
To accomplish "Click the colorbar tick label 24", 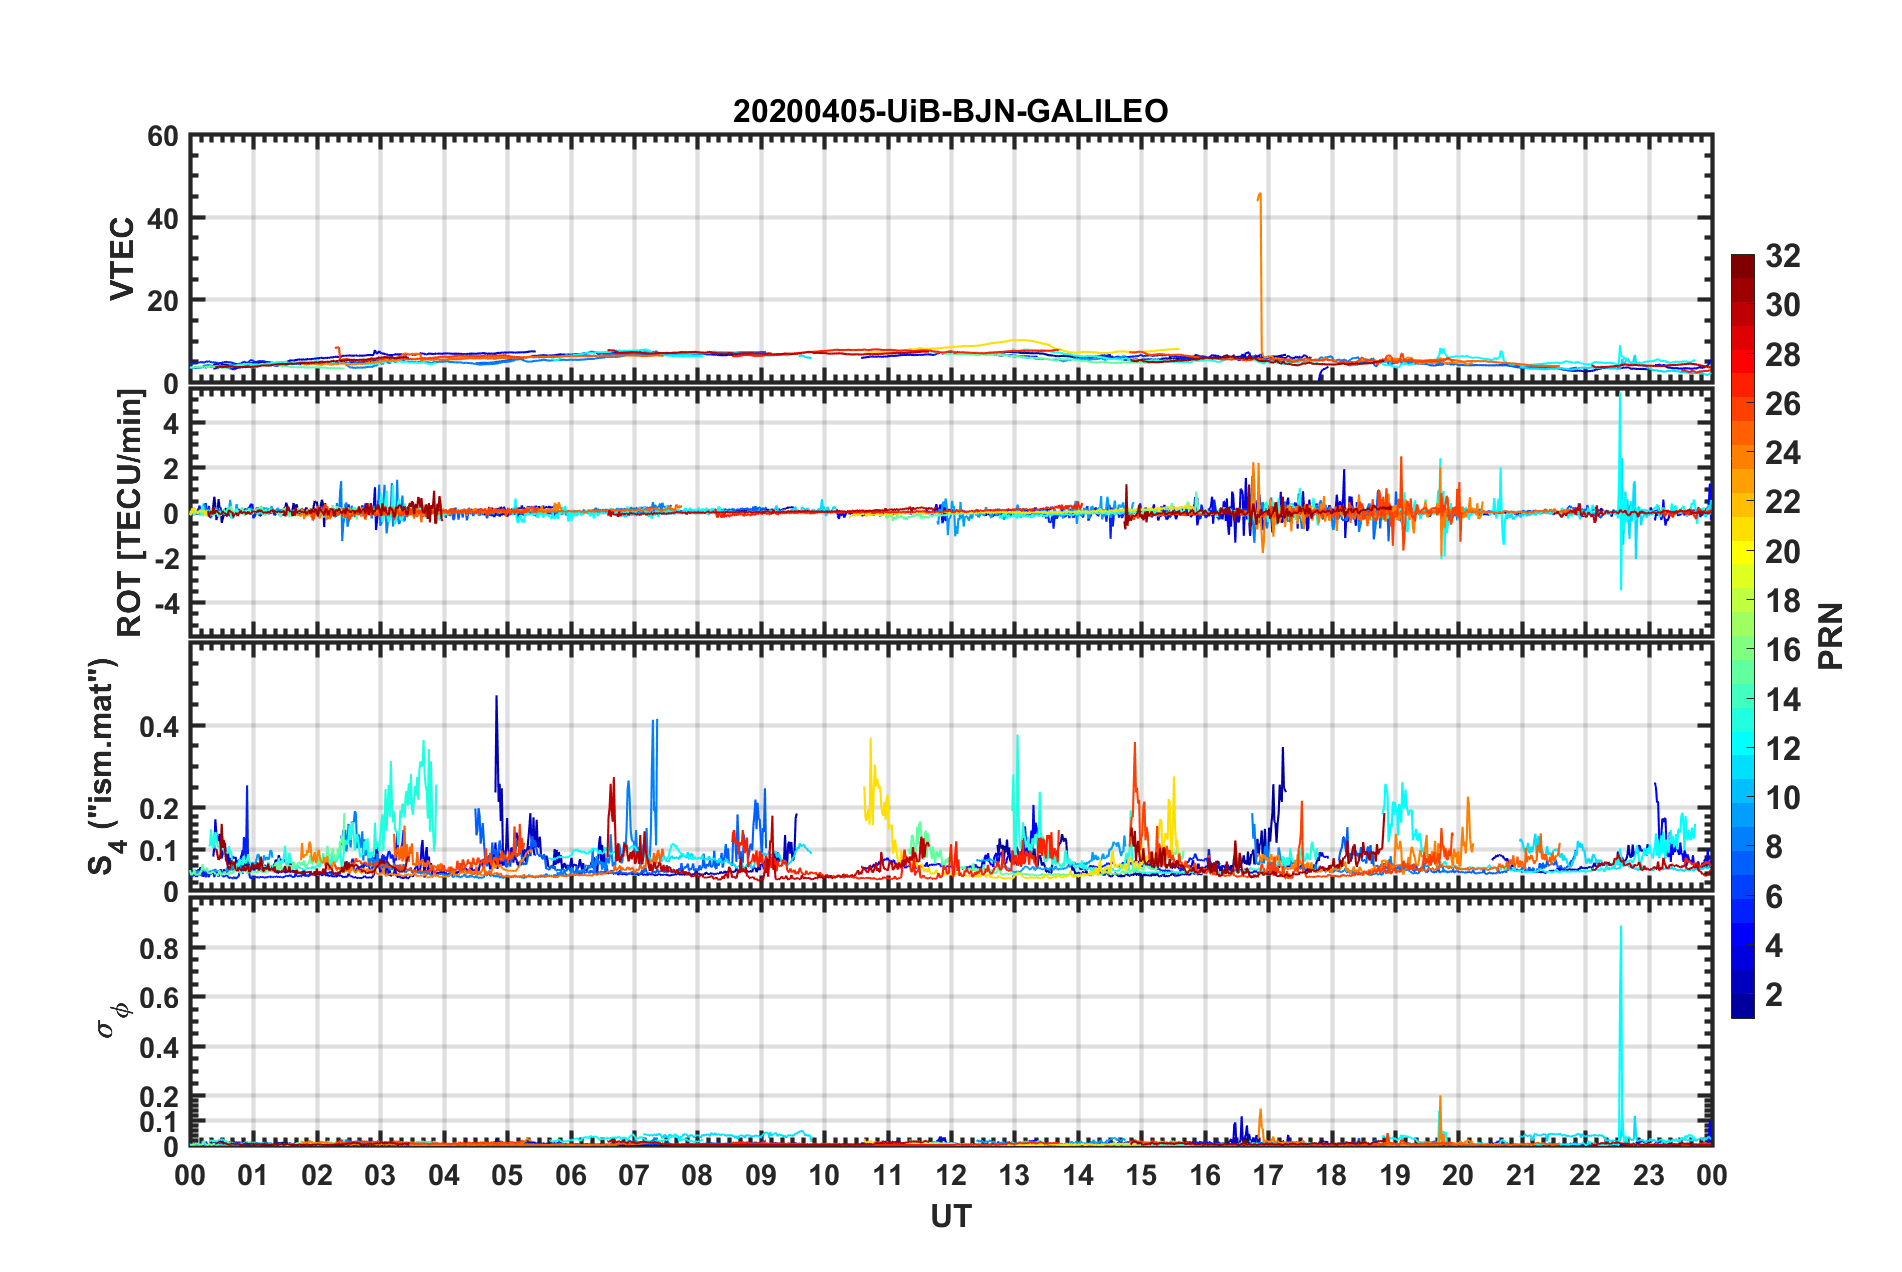I will [1782, 453].
